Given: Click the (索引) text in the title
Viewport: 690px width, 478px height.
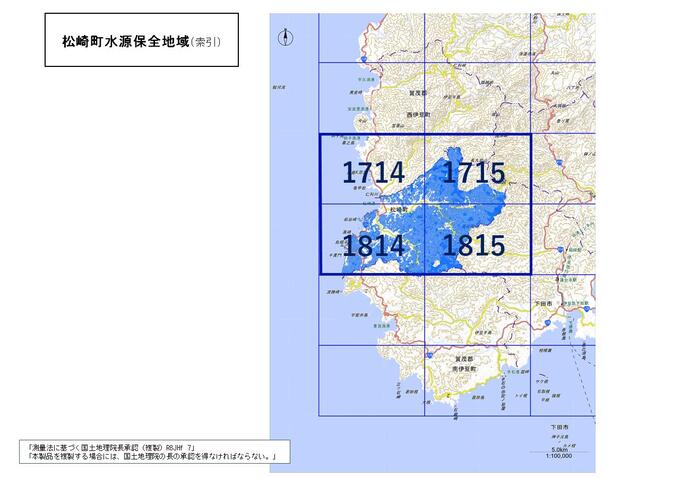Looking at the screenshot, I should coord(206,42).
